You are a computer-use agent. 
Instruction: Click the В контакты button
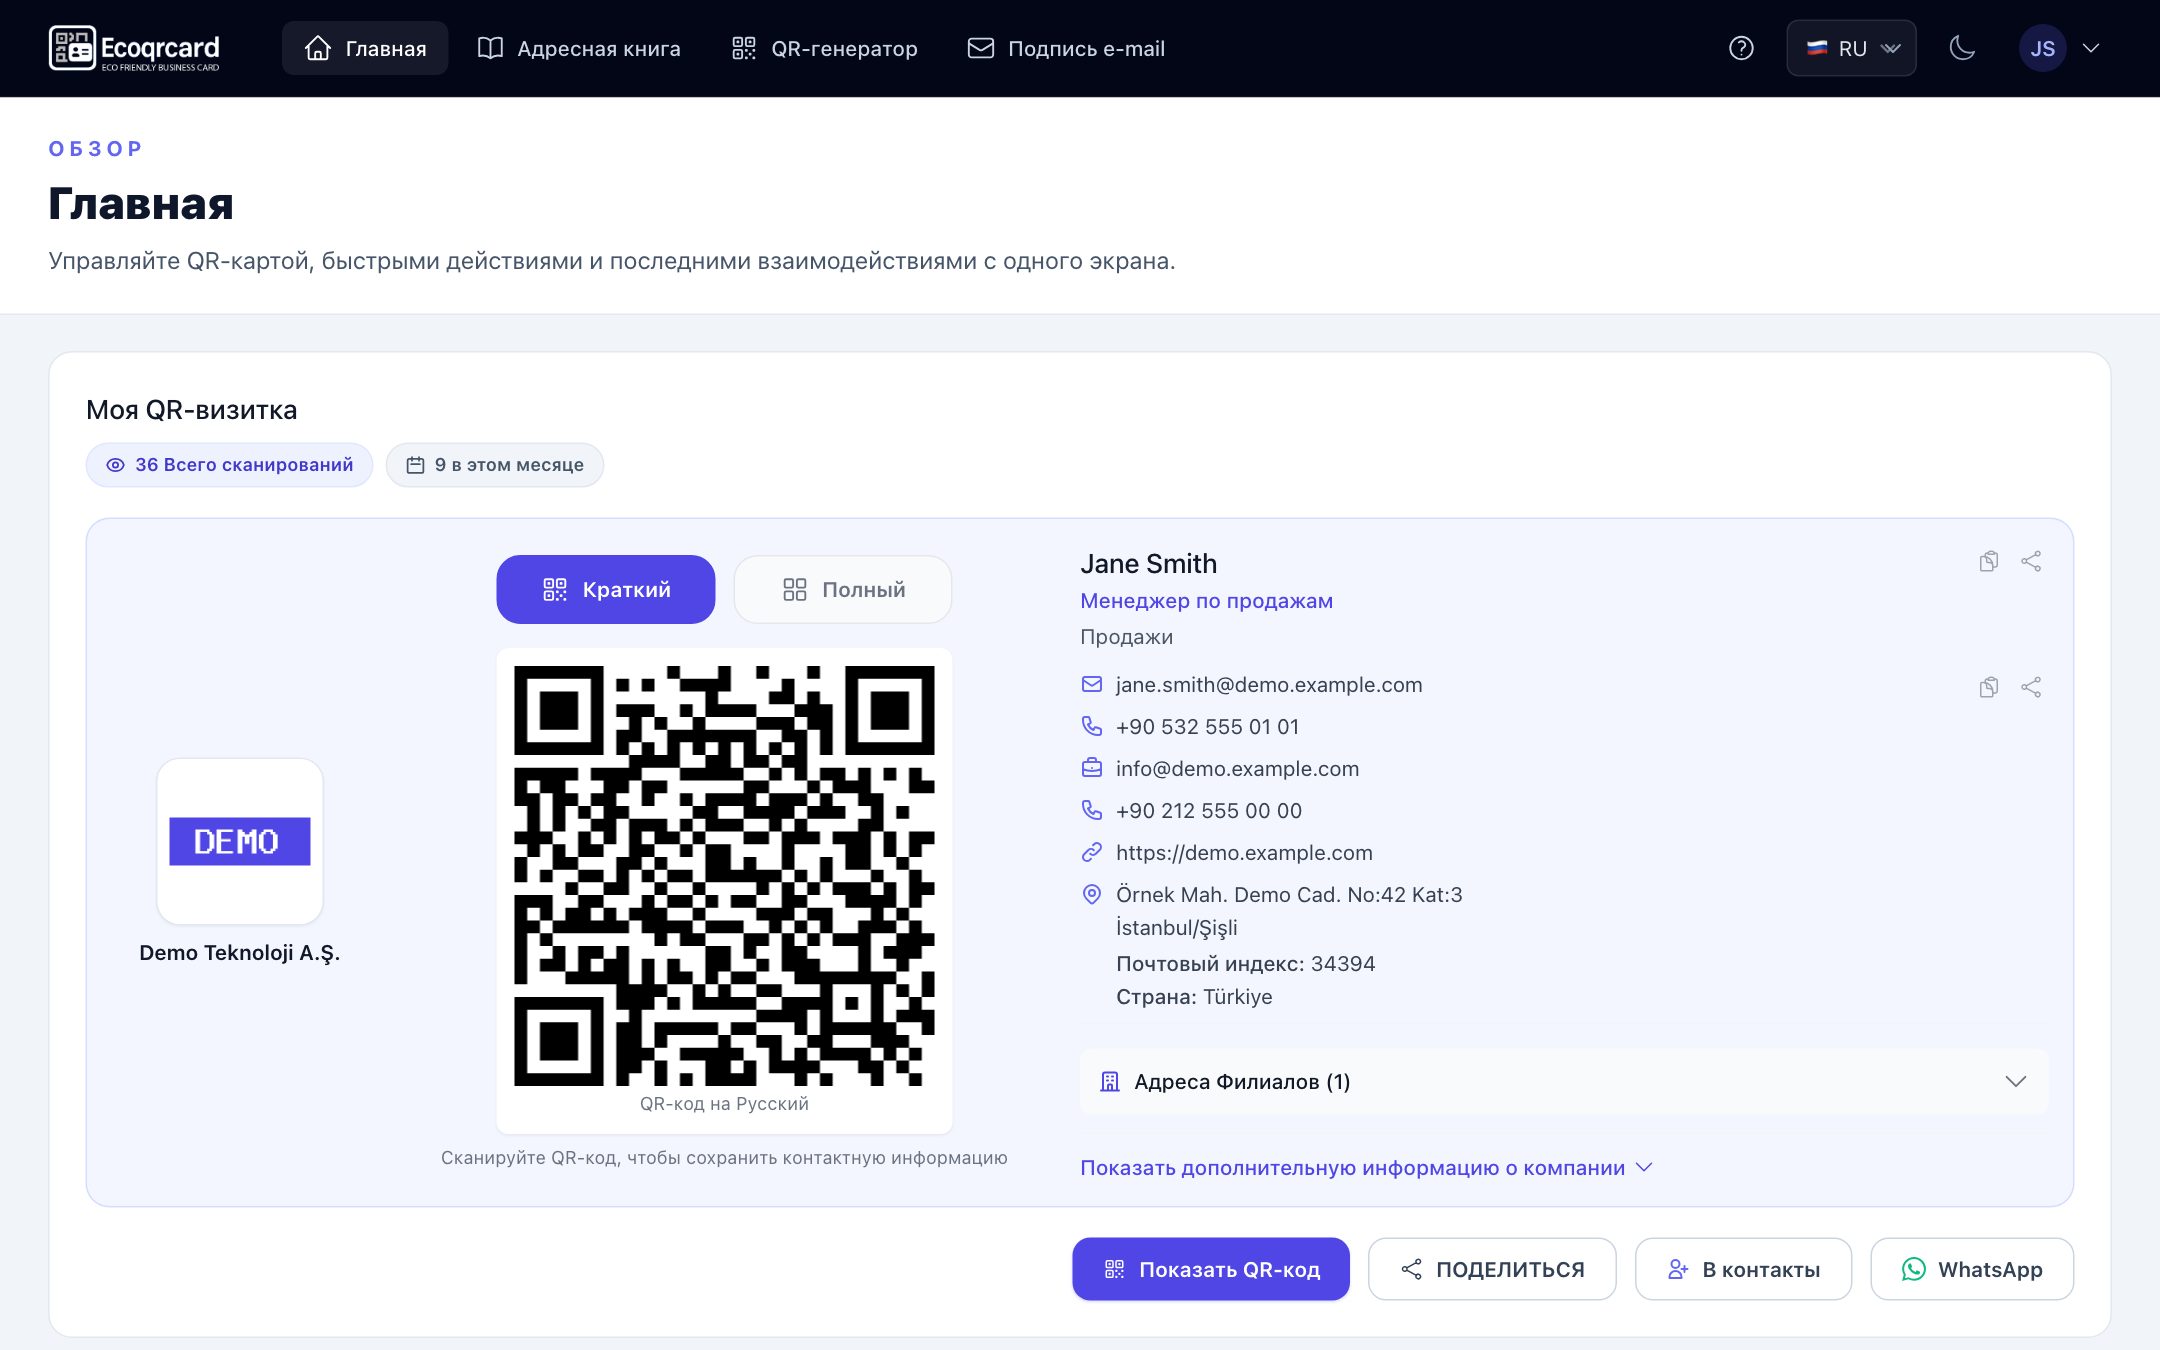pos(1743,1269)
